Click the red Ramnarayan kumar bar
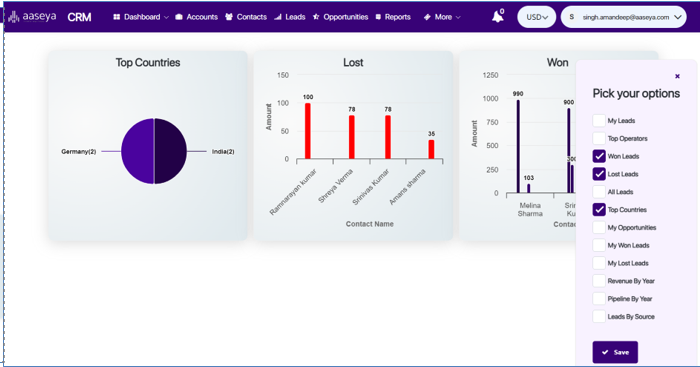Image resolution: width=700 pixels, height=367 pixels. [x=308, y=131]
